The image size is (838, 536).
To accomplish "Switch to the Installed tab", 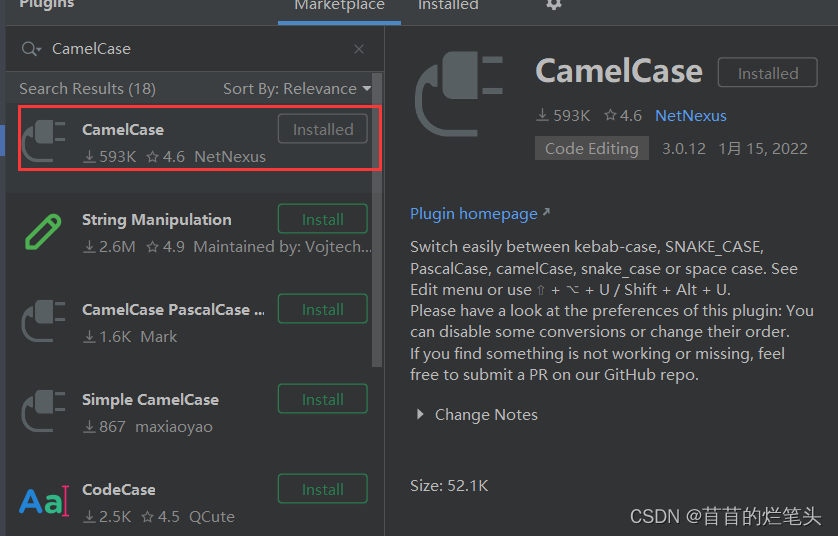I will pyautogui.click(x=448, y=5).
